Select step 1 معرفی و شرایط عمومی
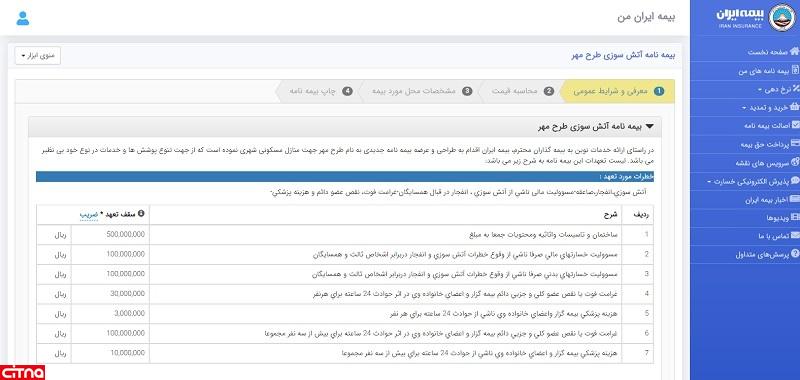 coord(618,91)
